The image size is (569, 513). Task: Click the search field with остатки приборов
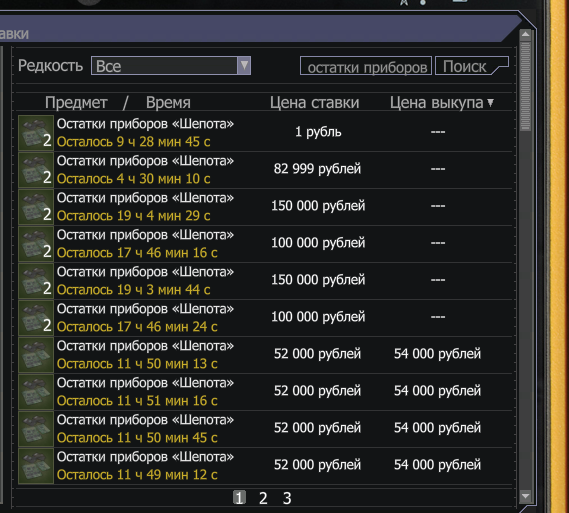point(366,66)
